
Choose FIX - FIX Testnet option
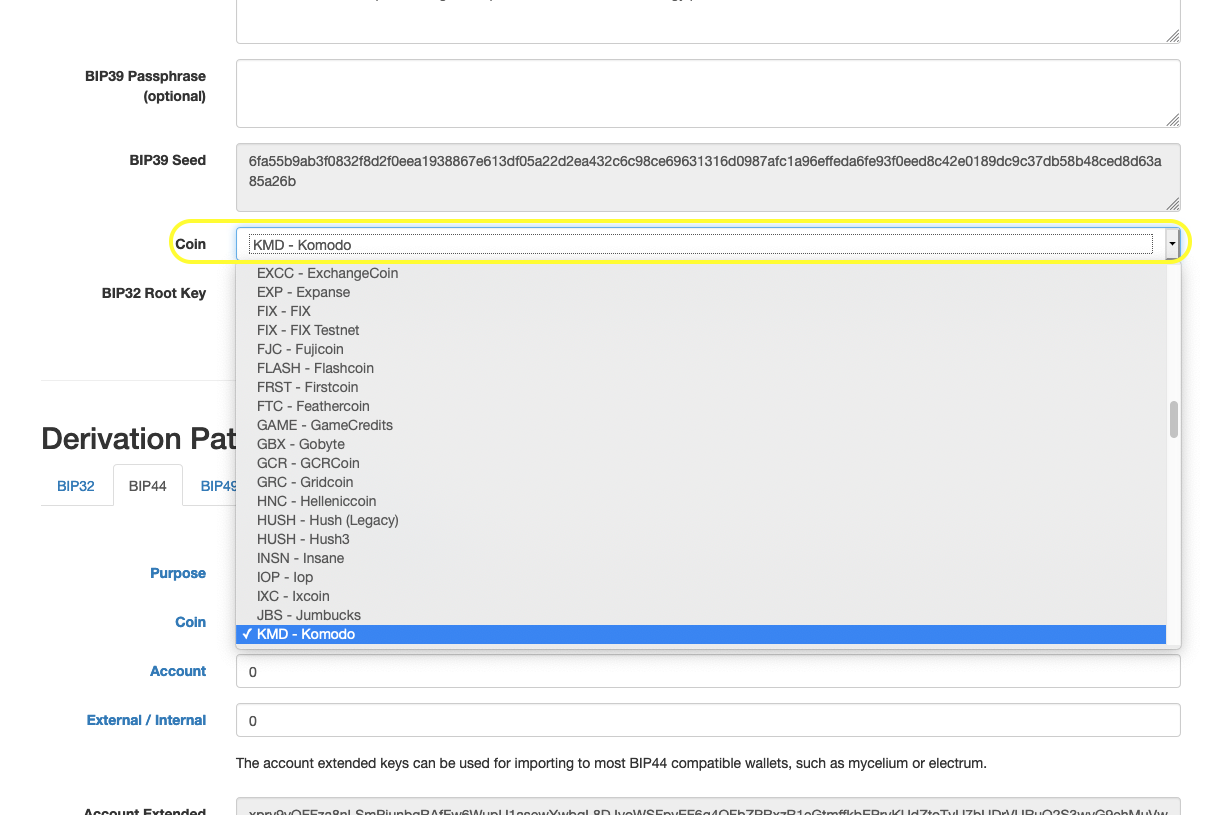click(x=701, y=330)
